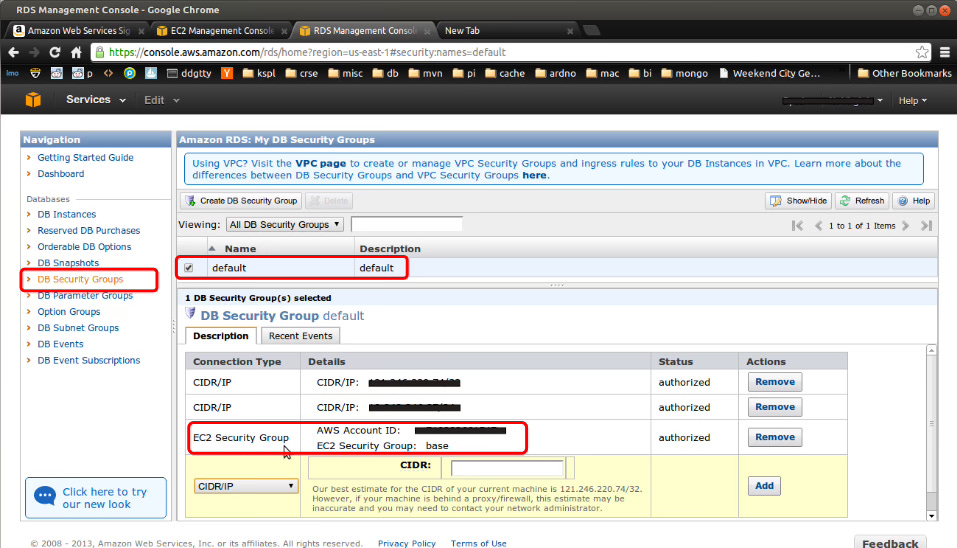Open DB Event Subscriptions link
957x548 pixels.
point(88,360)
